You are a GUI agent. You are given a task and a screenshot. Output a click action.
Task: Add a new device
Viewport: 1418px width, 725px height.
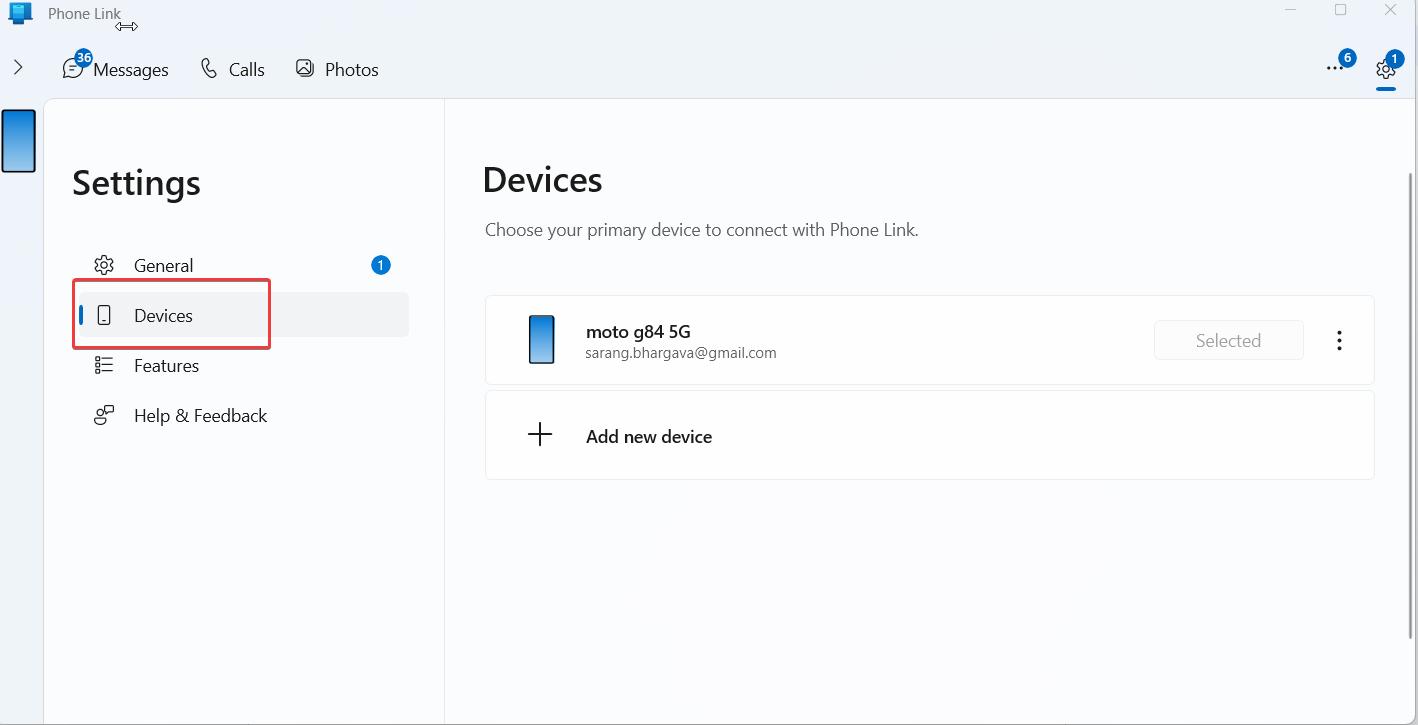(x=648, y=436)
